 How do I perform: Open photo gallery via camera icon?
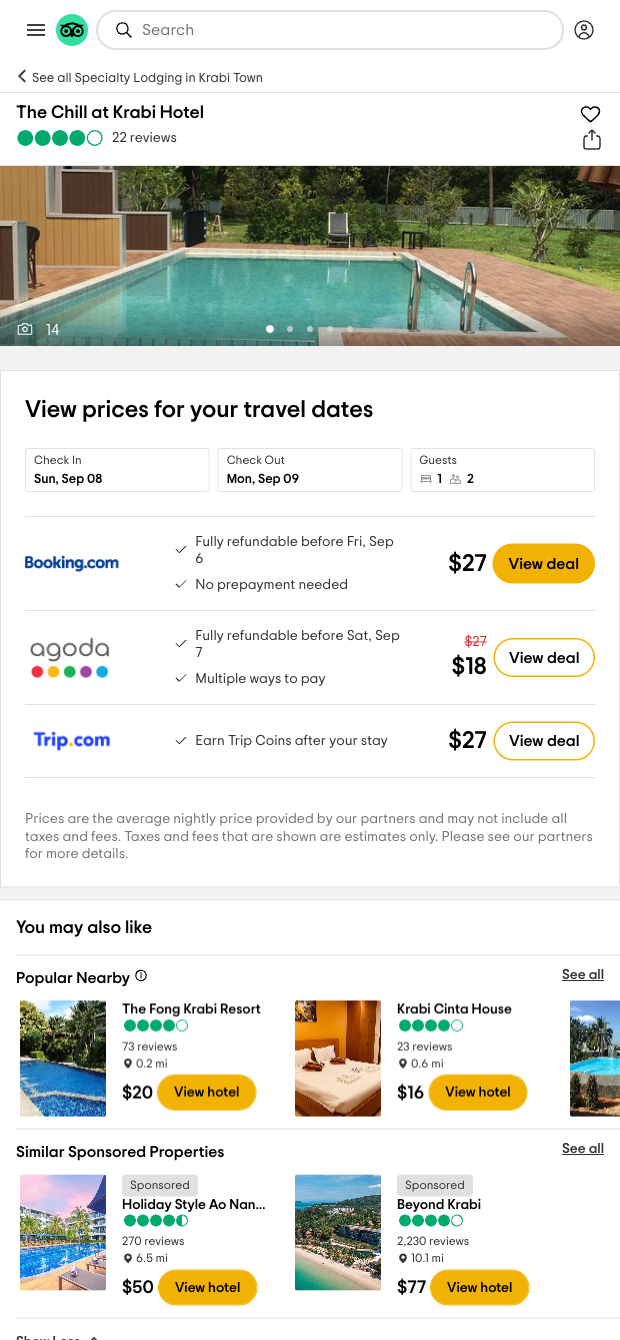(26, 330)
